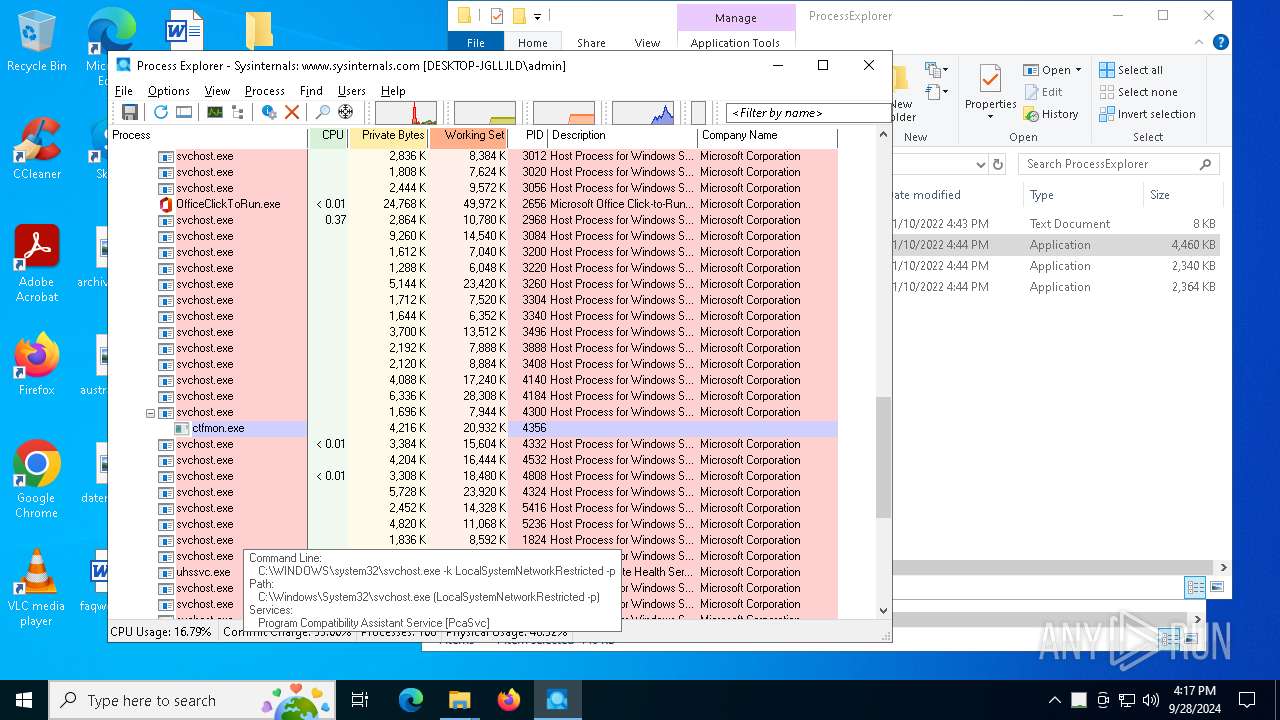Click the Quick Access properties checkmark icon in Explorer title bar

pos(497,16)
